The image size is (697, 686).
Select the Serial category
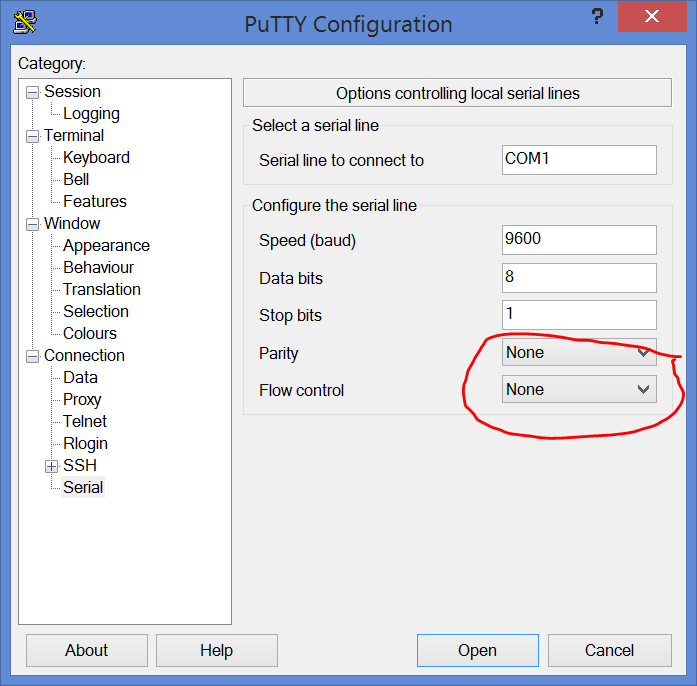coord(83,488)
